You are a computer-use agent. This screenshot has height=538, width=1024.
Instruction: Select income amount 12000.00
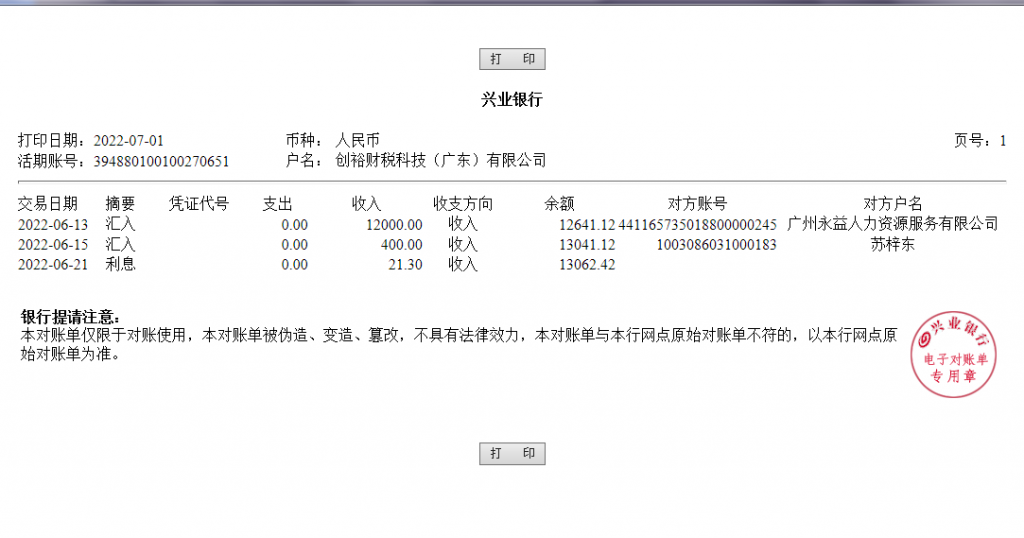(x=394, y=225)
